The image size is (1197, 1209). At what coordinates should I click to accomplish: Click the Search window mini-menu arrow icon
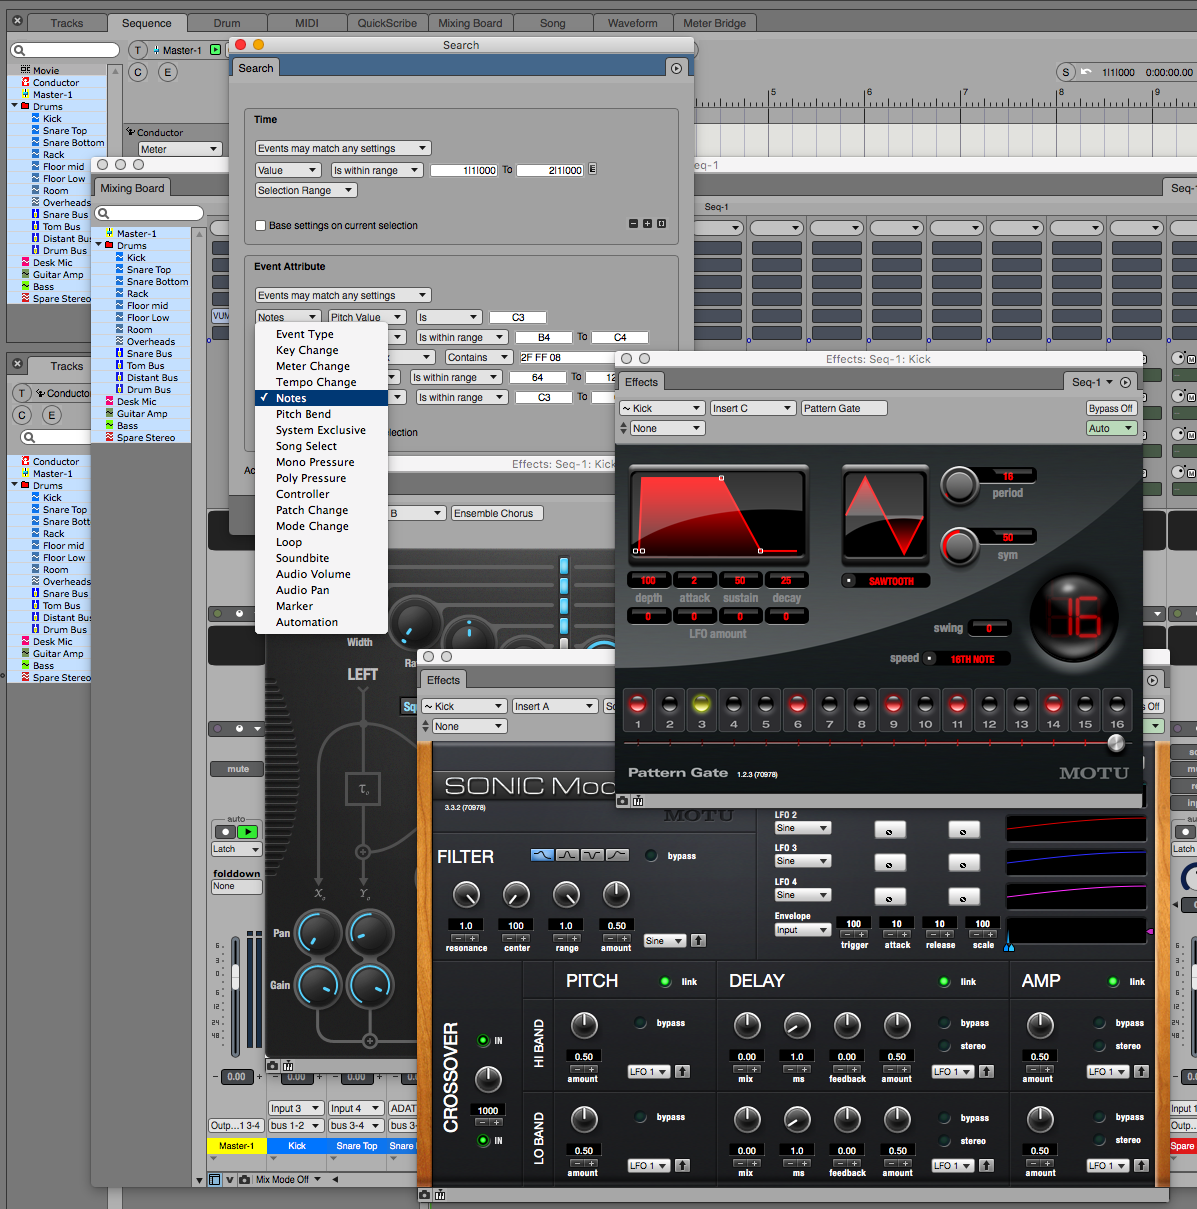pos(676,69)
